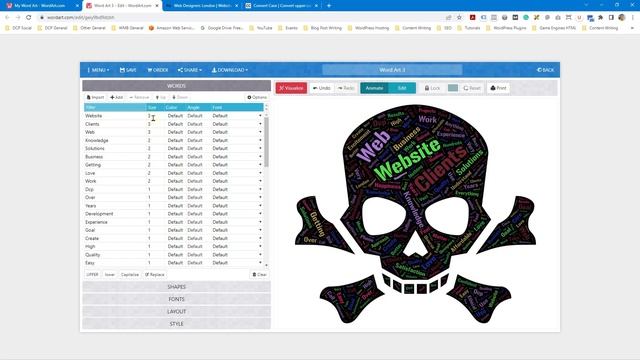This screenshot has width=640, height=360.
Task: Click the Remove word button
Action: click(139, 98)
